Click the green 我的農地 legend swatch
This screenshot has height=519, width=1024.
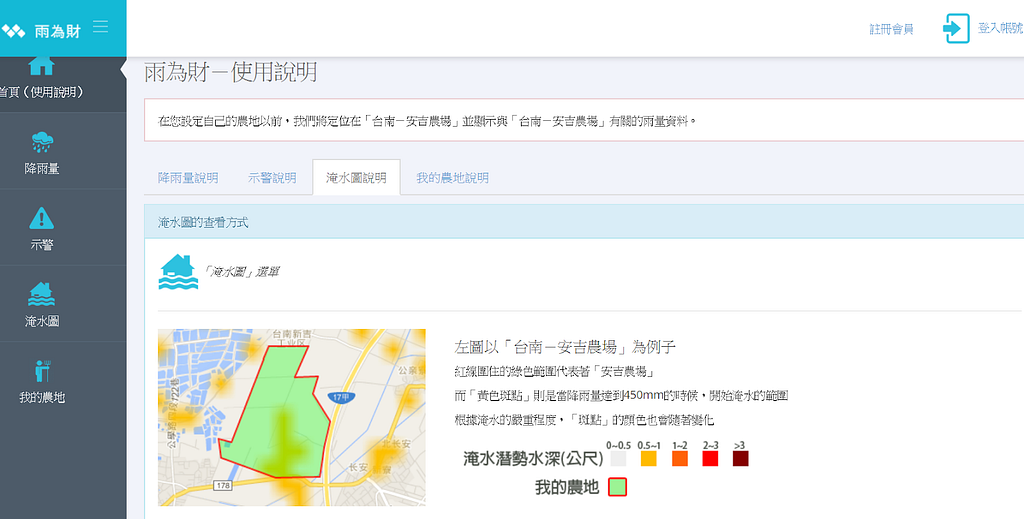(618, 487)
